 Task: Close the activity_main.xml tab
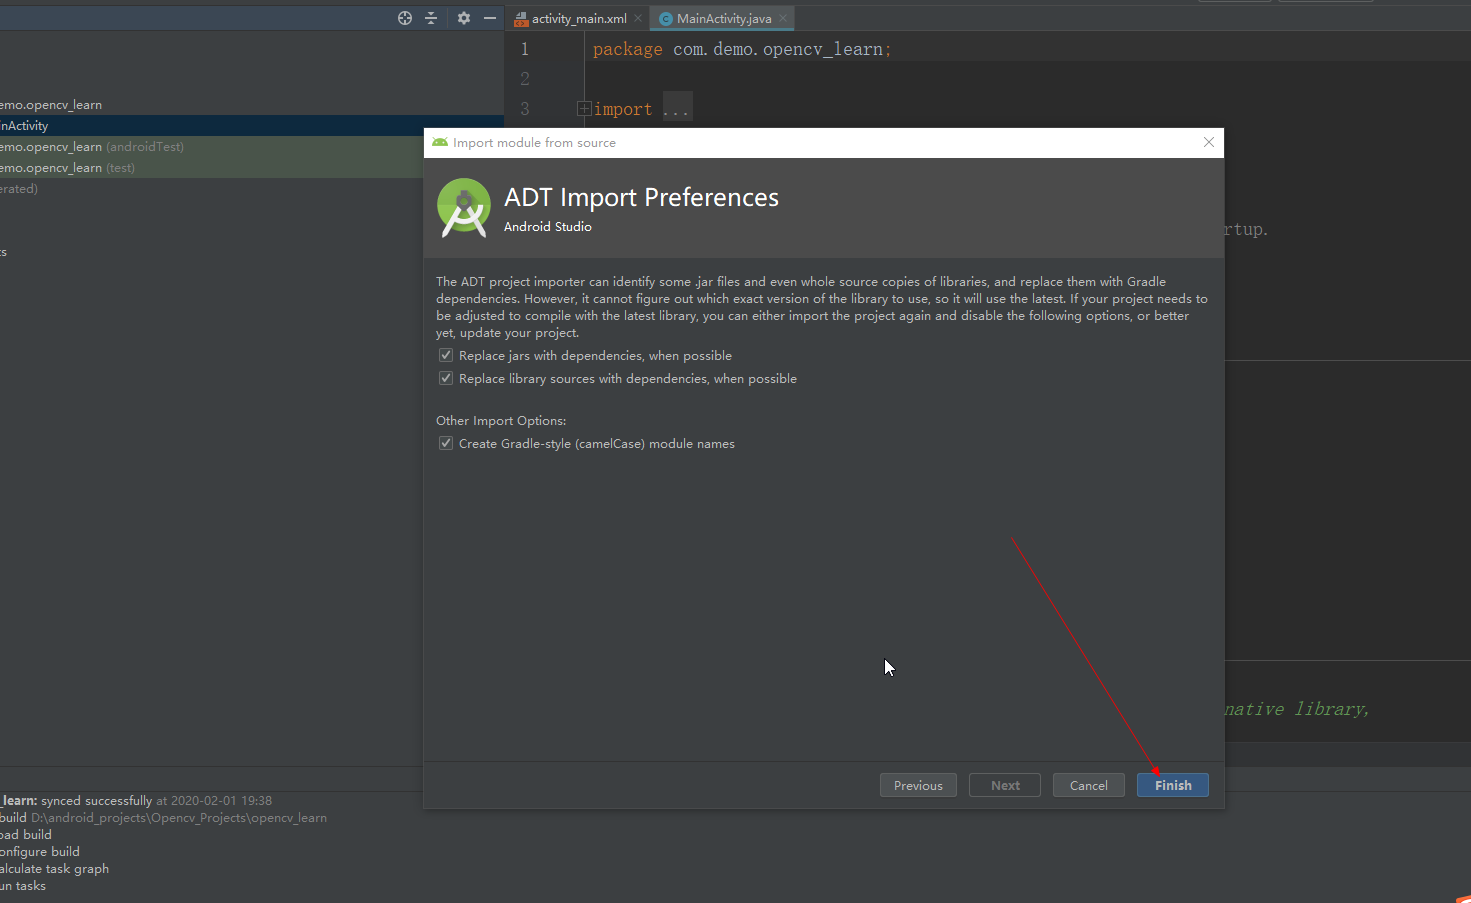[x=638, y=18]
